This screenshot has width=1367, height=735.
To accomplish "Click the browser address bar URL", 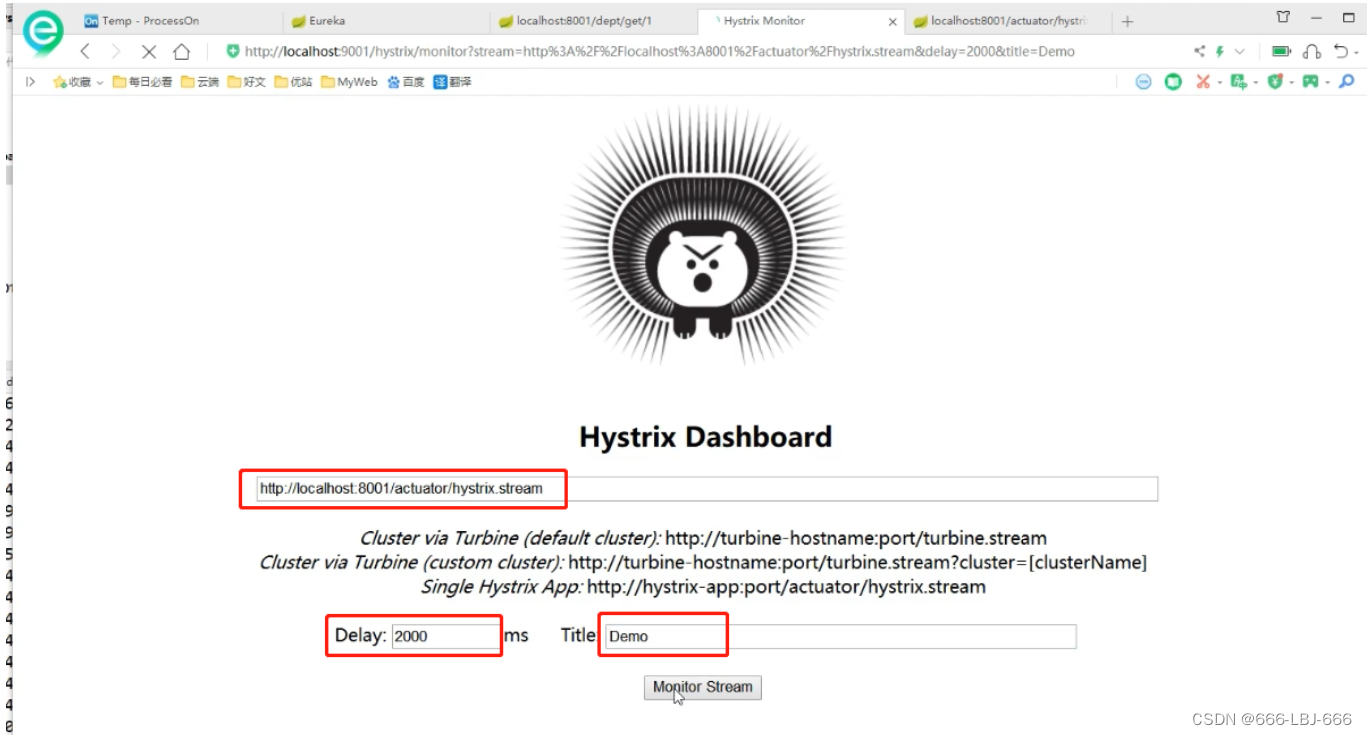I will pyautogui.click(x=660, y=51).
